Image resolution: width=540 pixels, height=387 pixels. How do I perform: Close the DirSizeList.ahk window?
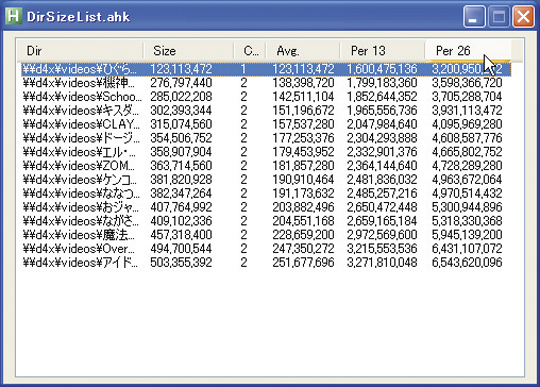click(x=523, y=16)
